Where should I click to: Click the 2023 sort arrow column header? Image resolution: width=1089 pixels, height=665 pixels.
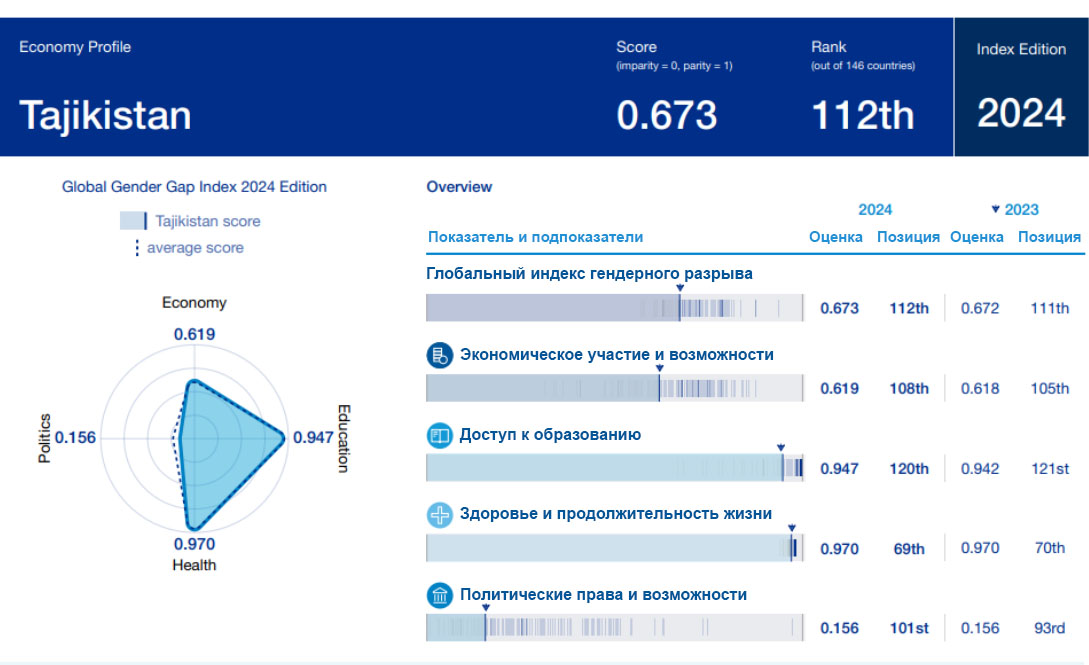click(x=1014, y=210)
